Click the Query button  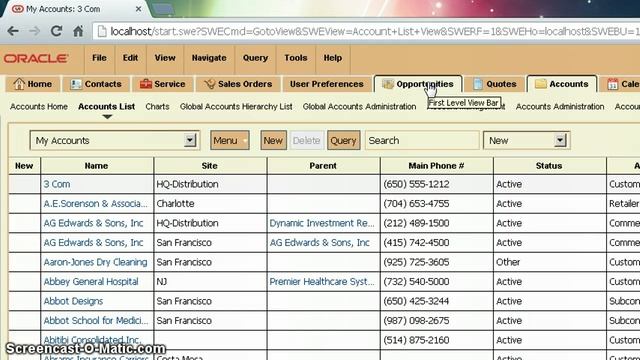(x=343, y=140)
